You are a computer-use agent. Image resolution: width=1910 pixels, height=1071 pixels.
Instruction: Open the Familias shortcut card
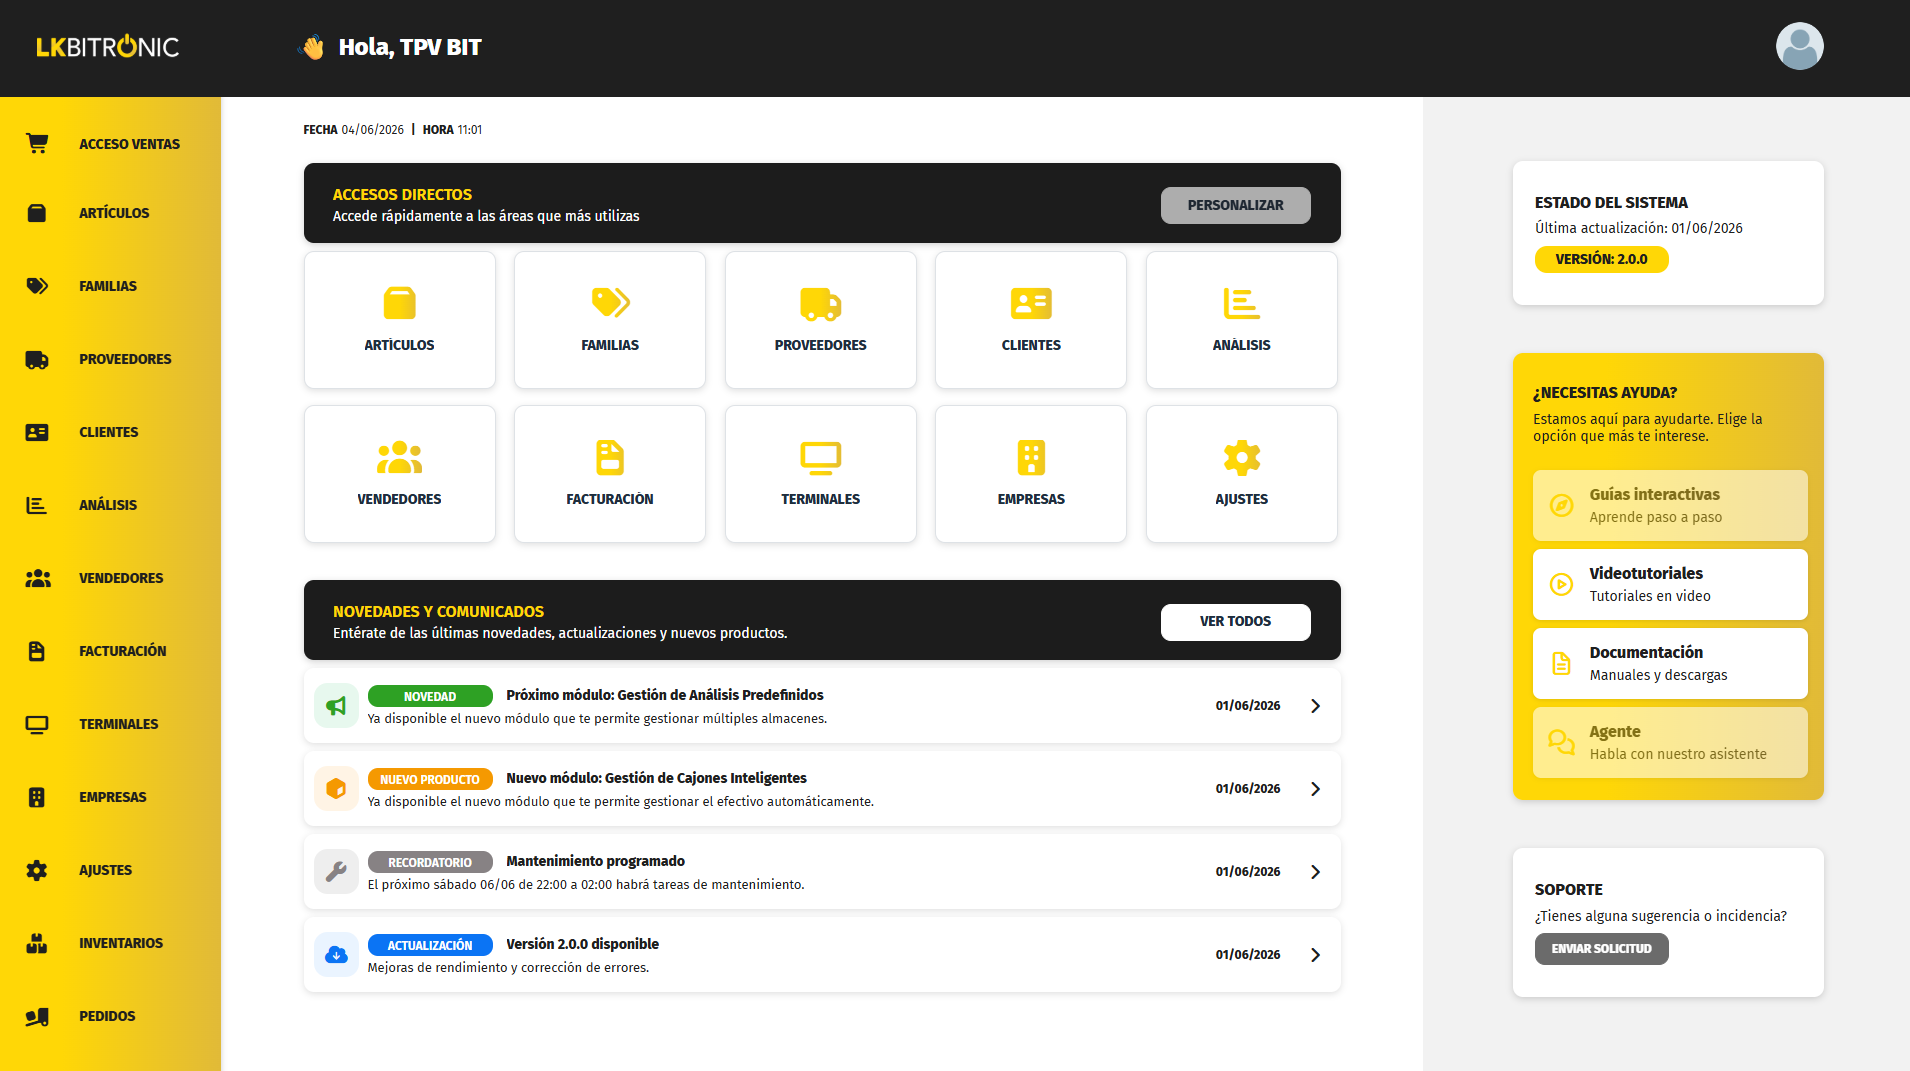tap(610, 320)
